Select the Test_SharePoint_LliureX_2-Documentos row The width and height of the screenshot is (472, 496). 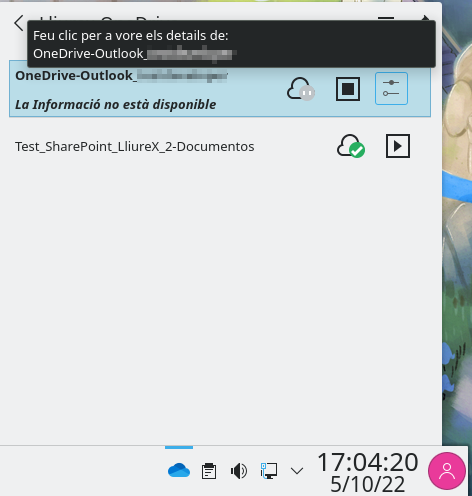click(220, 146)
